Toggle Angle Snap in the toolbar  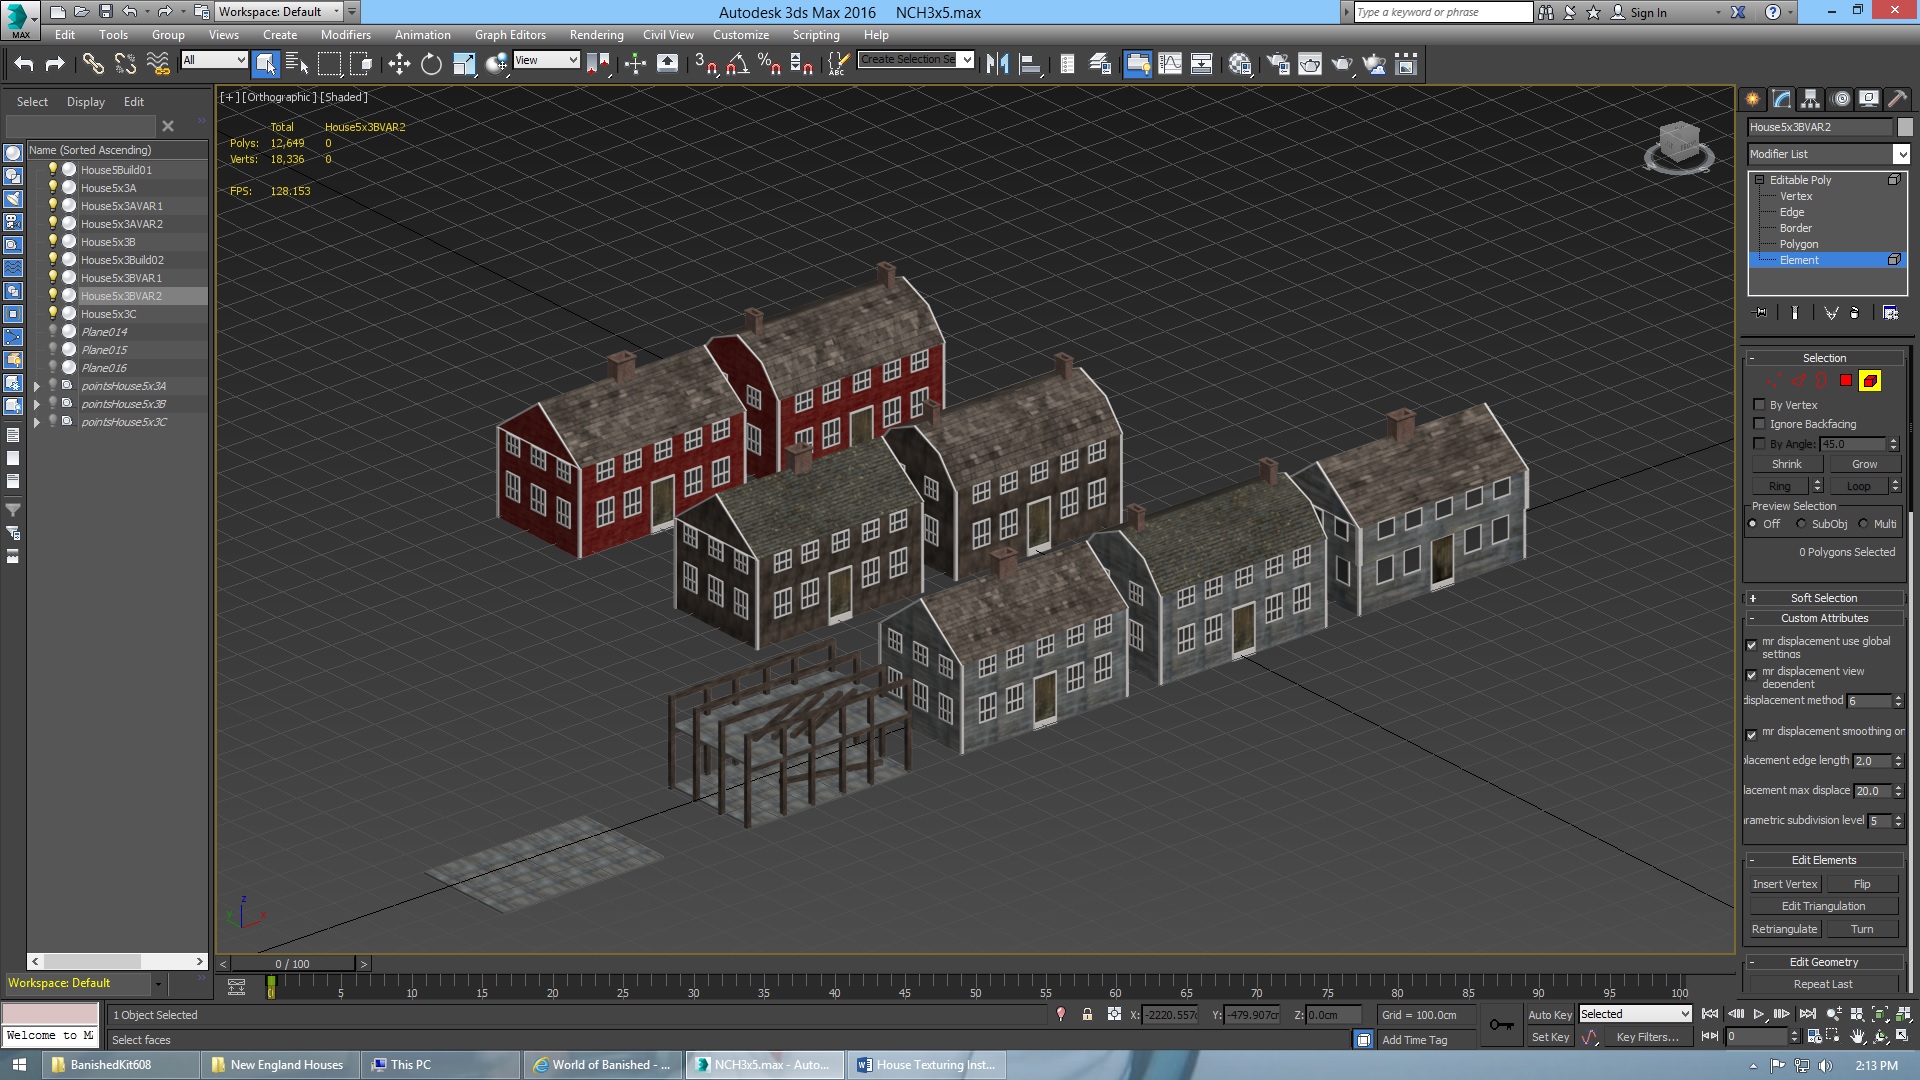pyautogui.click(x=737, y=64)
